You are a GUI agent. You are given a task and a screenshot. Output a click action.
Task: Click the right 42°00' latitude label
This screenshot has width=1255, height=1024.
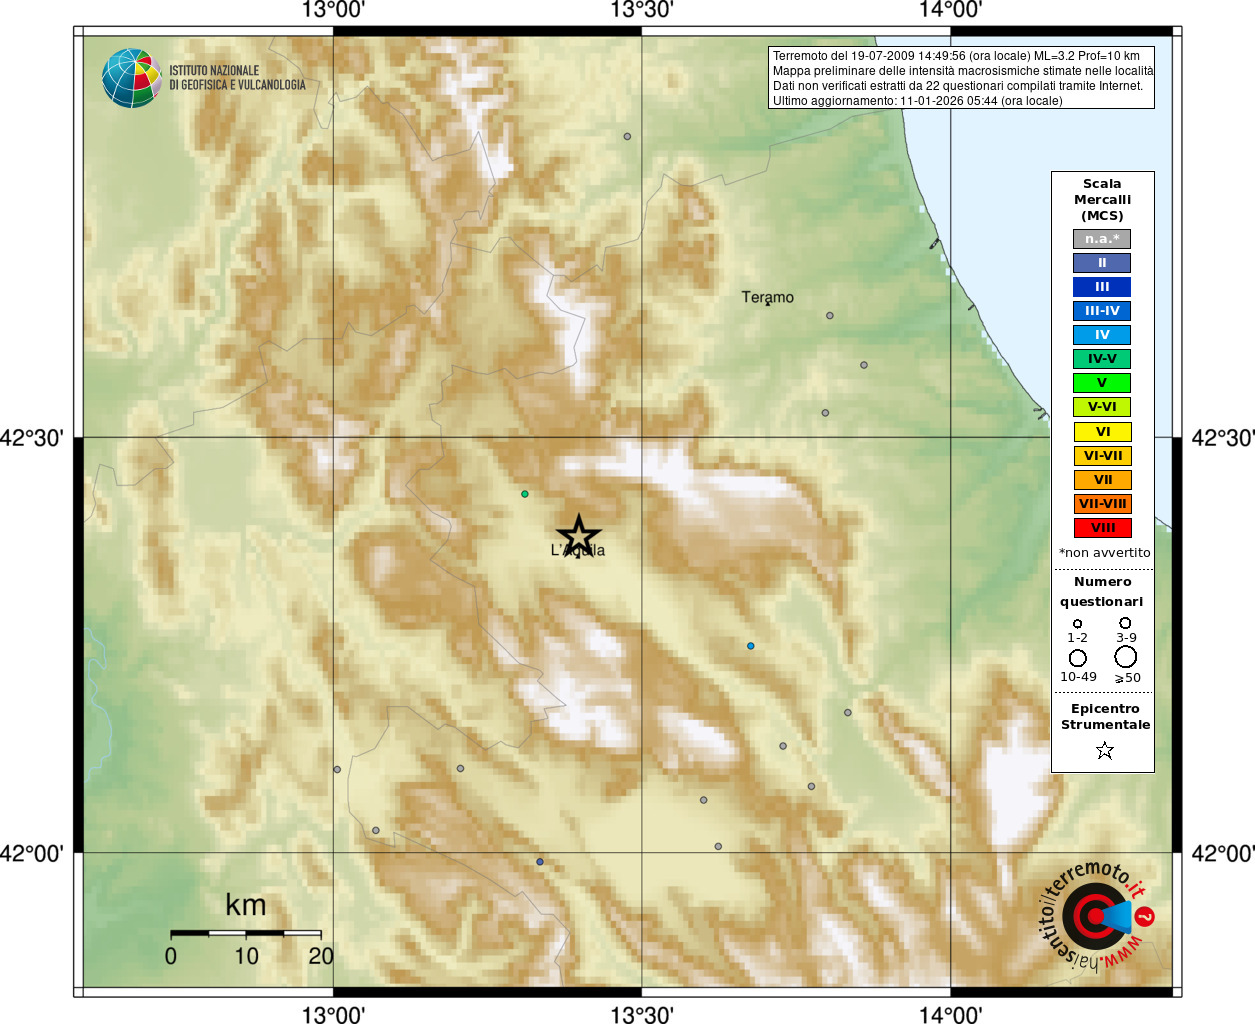(1223, 853)
